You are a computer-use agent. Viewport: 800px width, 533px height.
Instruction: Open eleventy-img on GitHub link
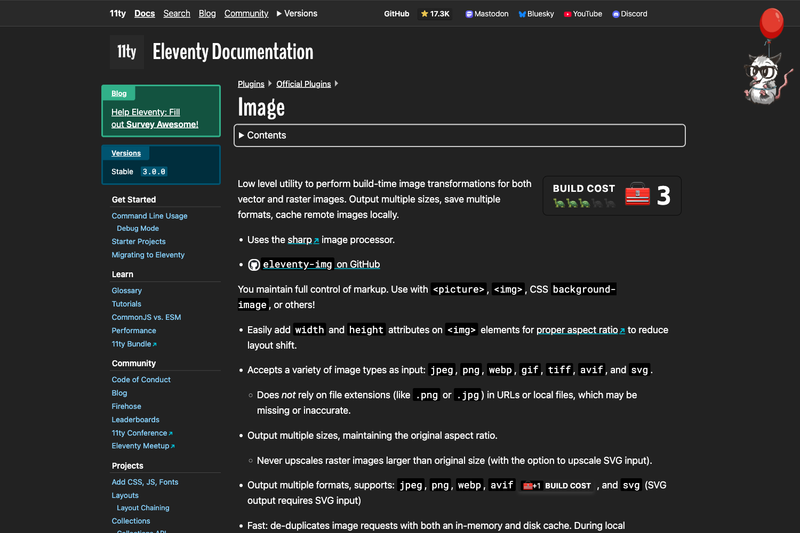point(321,264)
